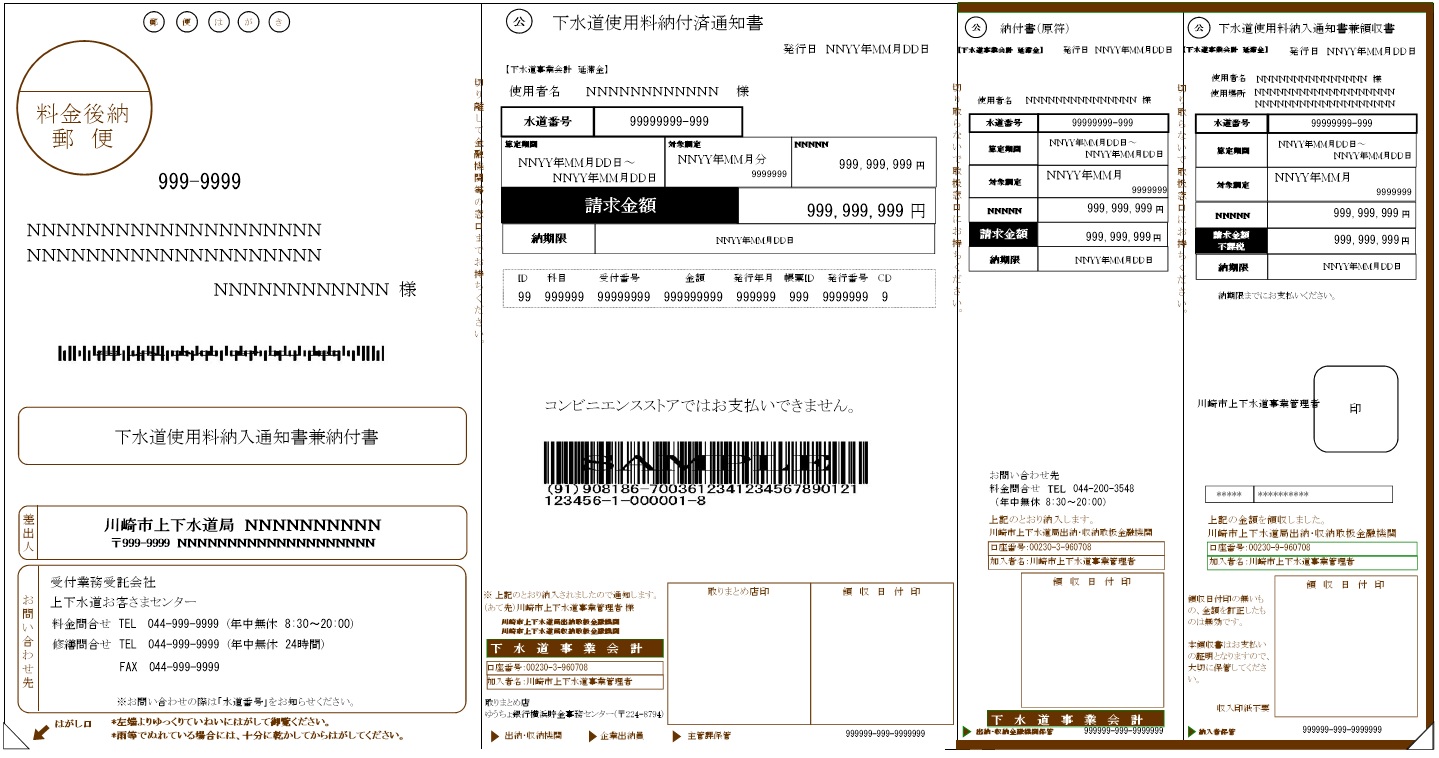Screen dimensions: 1439x758
Task: Click the addressee NNNNNNNNNNNN 様 on the postcard
Action: [314, 290]
